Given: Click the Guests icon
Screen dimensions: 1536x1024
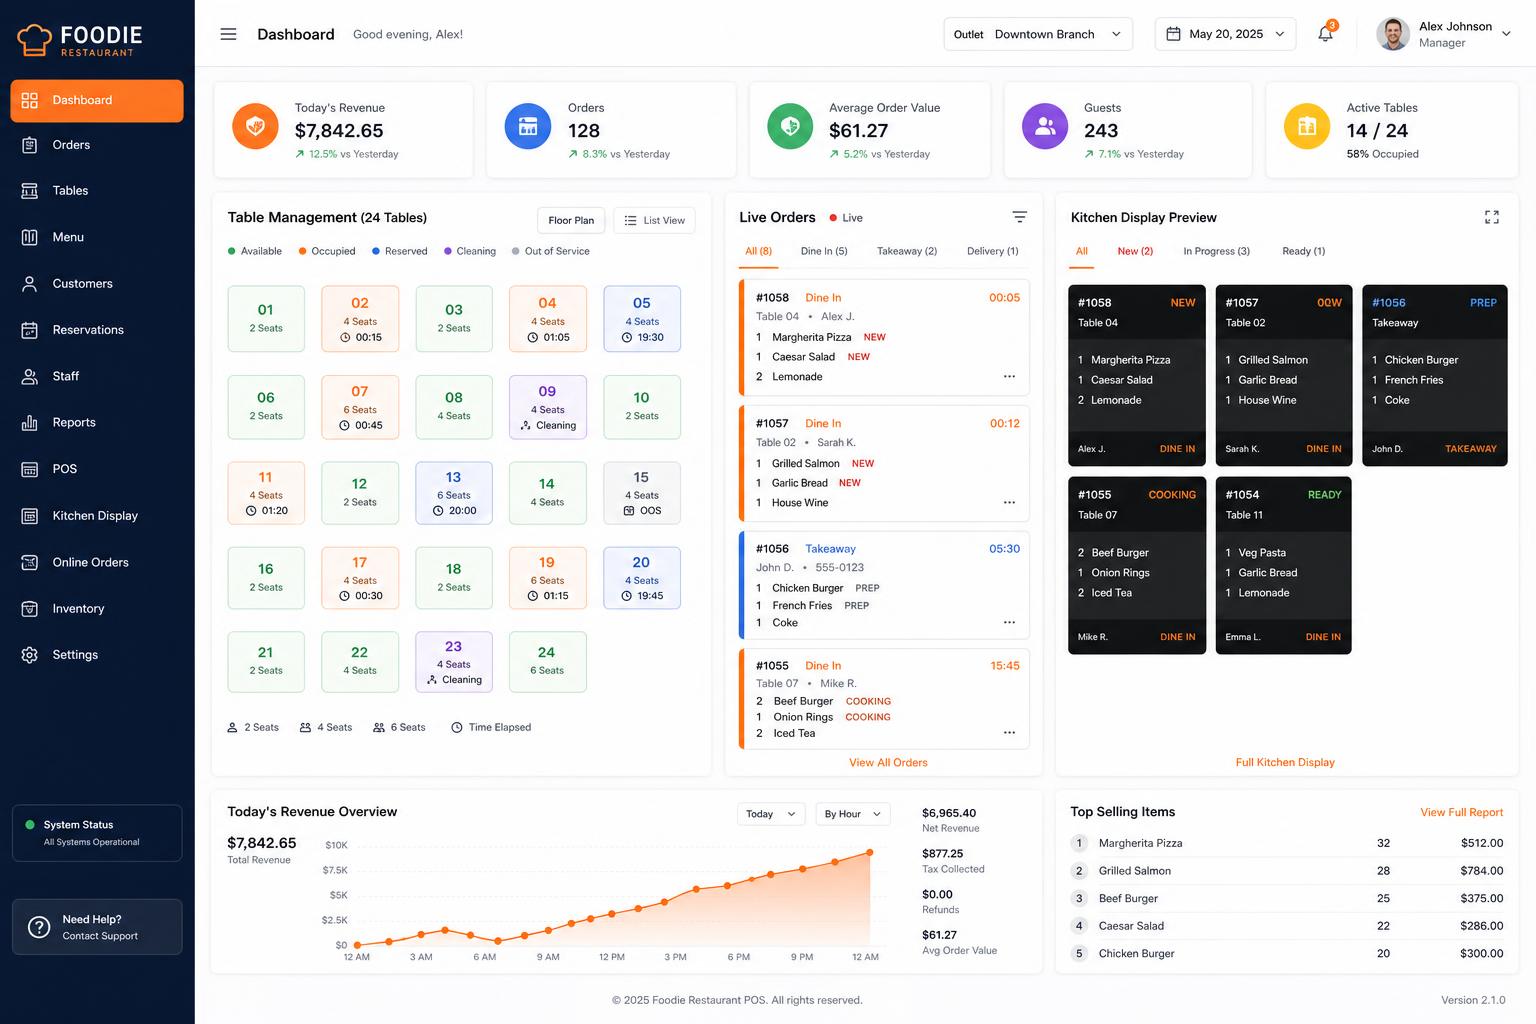Looking at the screenshot, I should point(1045,127).
